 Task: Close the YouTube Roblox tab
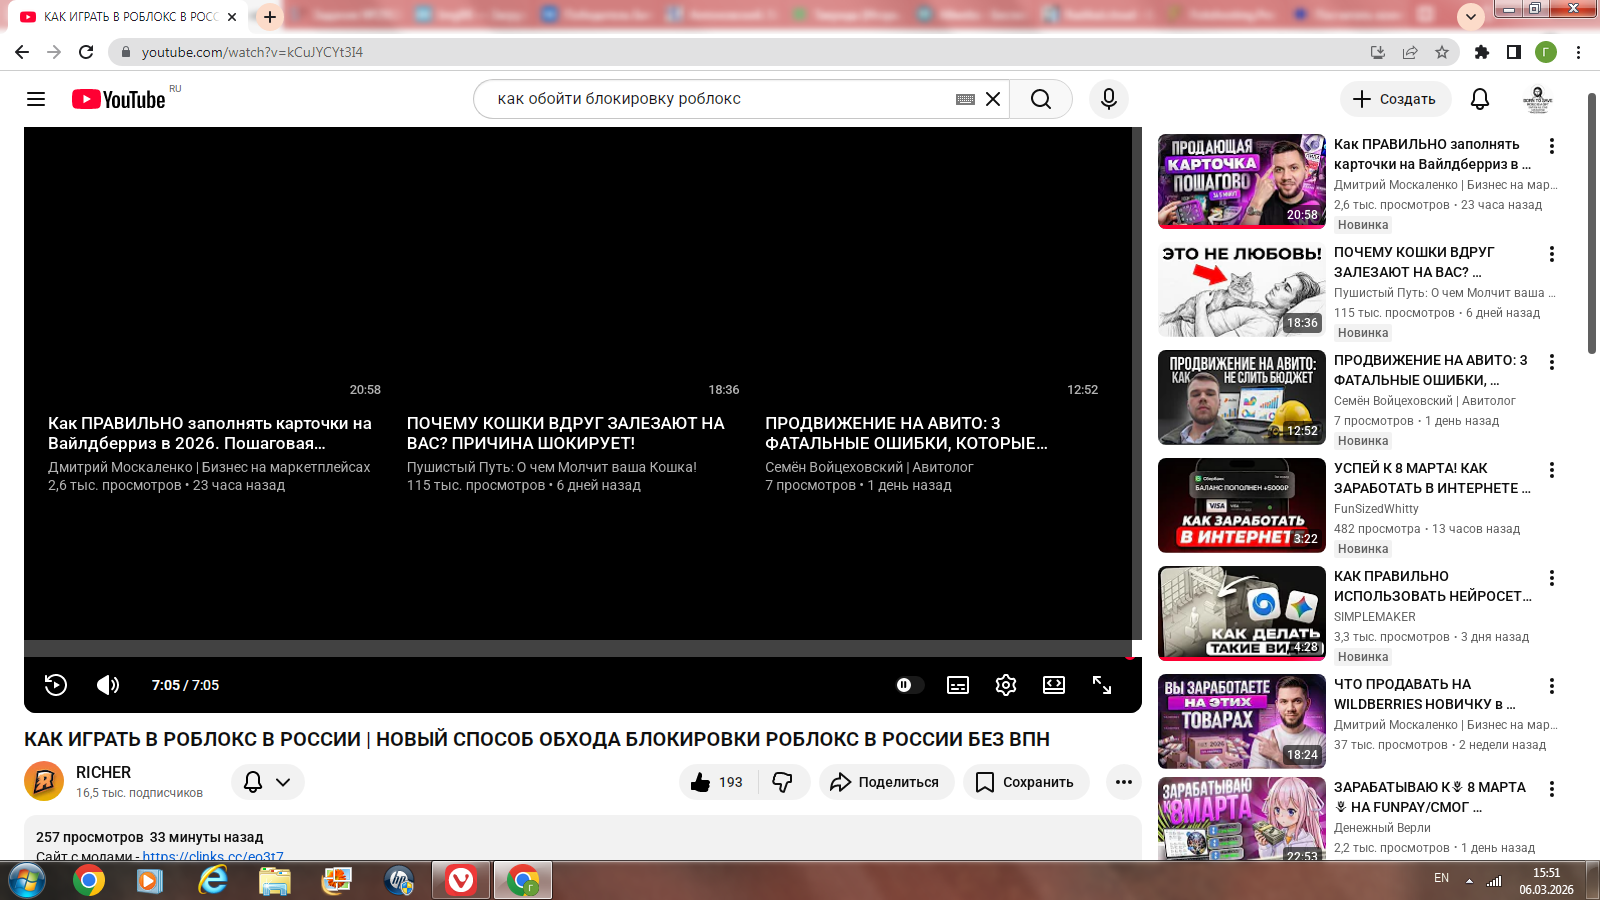click(232, 17)
